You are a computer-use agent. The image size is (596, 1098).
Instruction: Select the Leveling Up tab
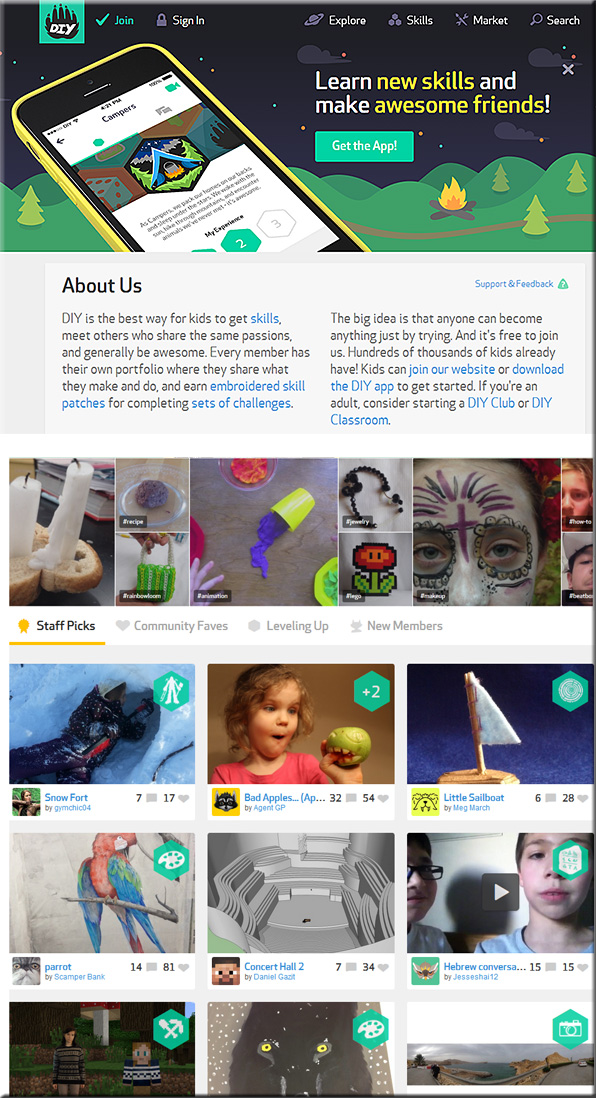pos(288,626)
